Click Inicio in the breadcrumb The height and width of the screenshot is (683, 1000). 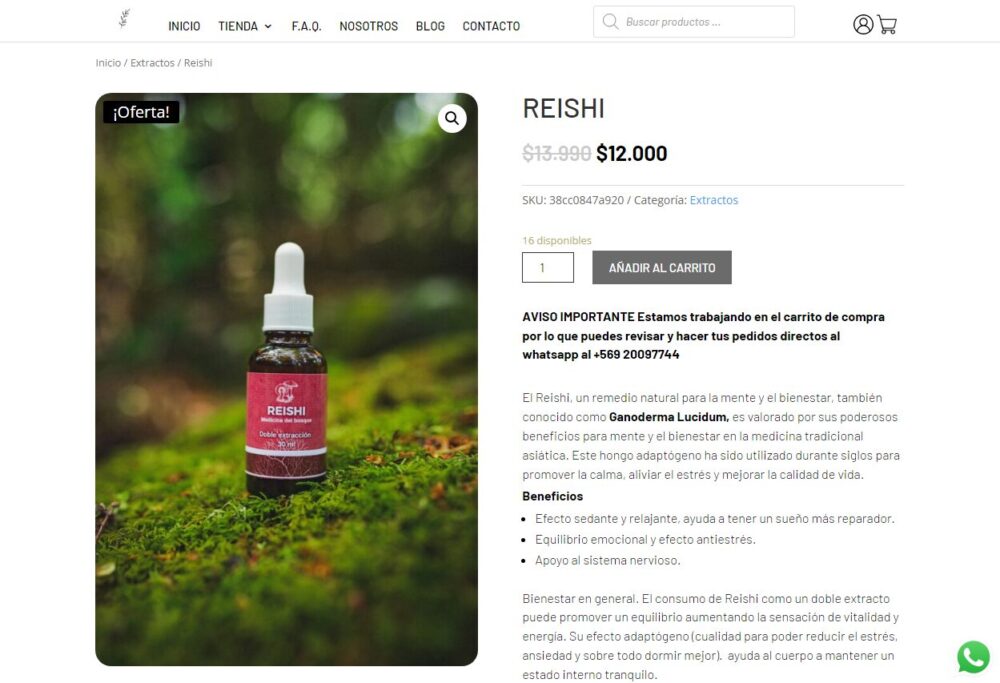[x=108, y=63]
